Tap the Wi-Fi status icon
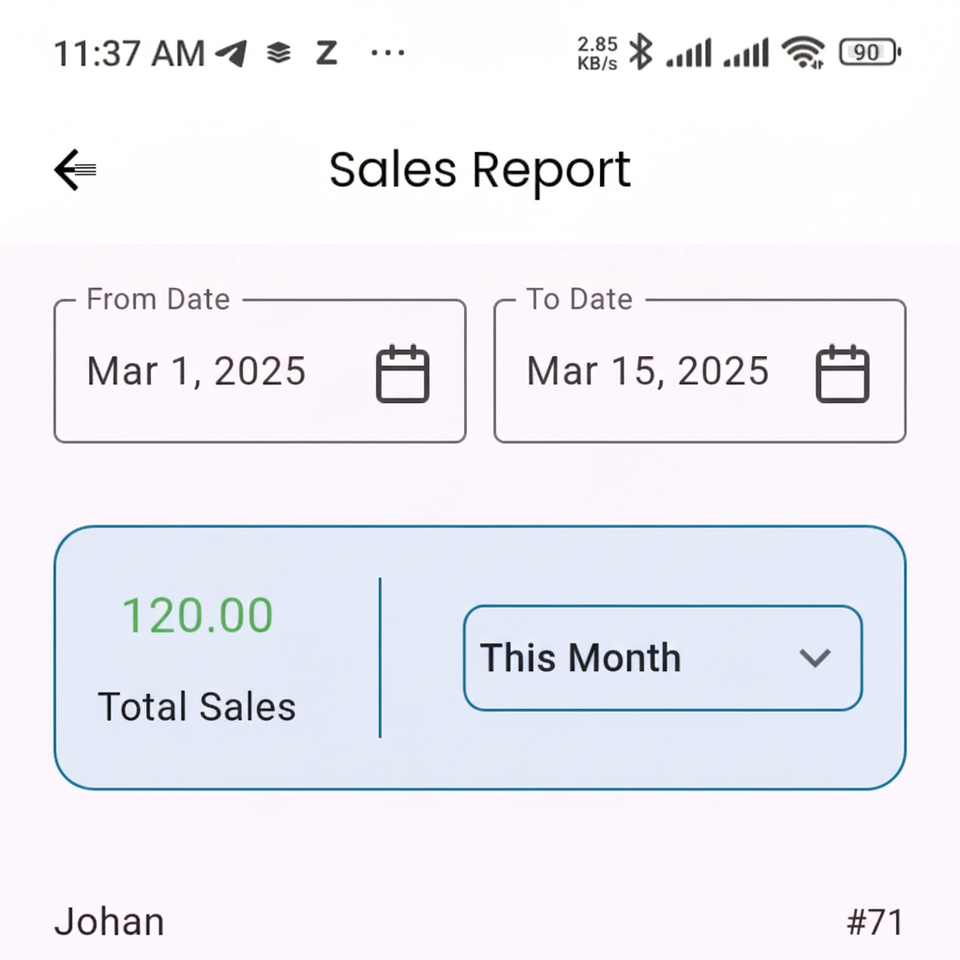 (x=803, y=52)
